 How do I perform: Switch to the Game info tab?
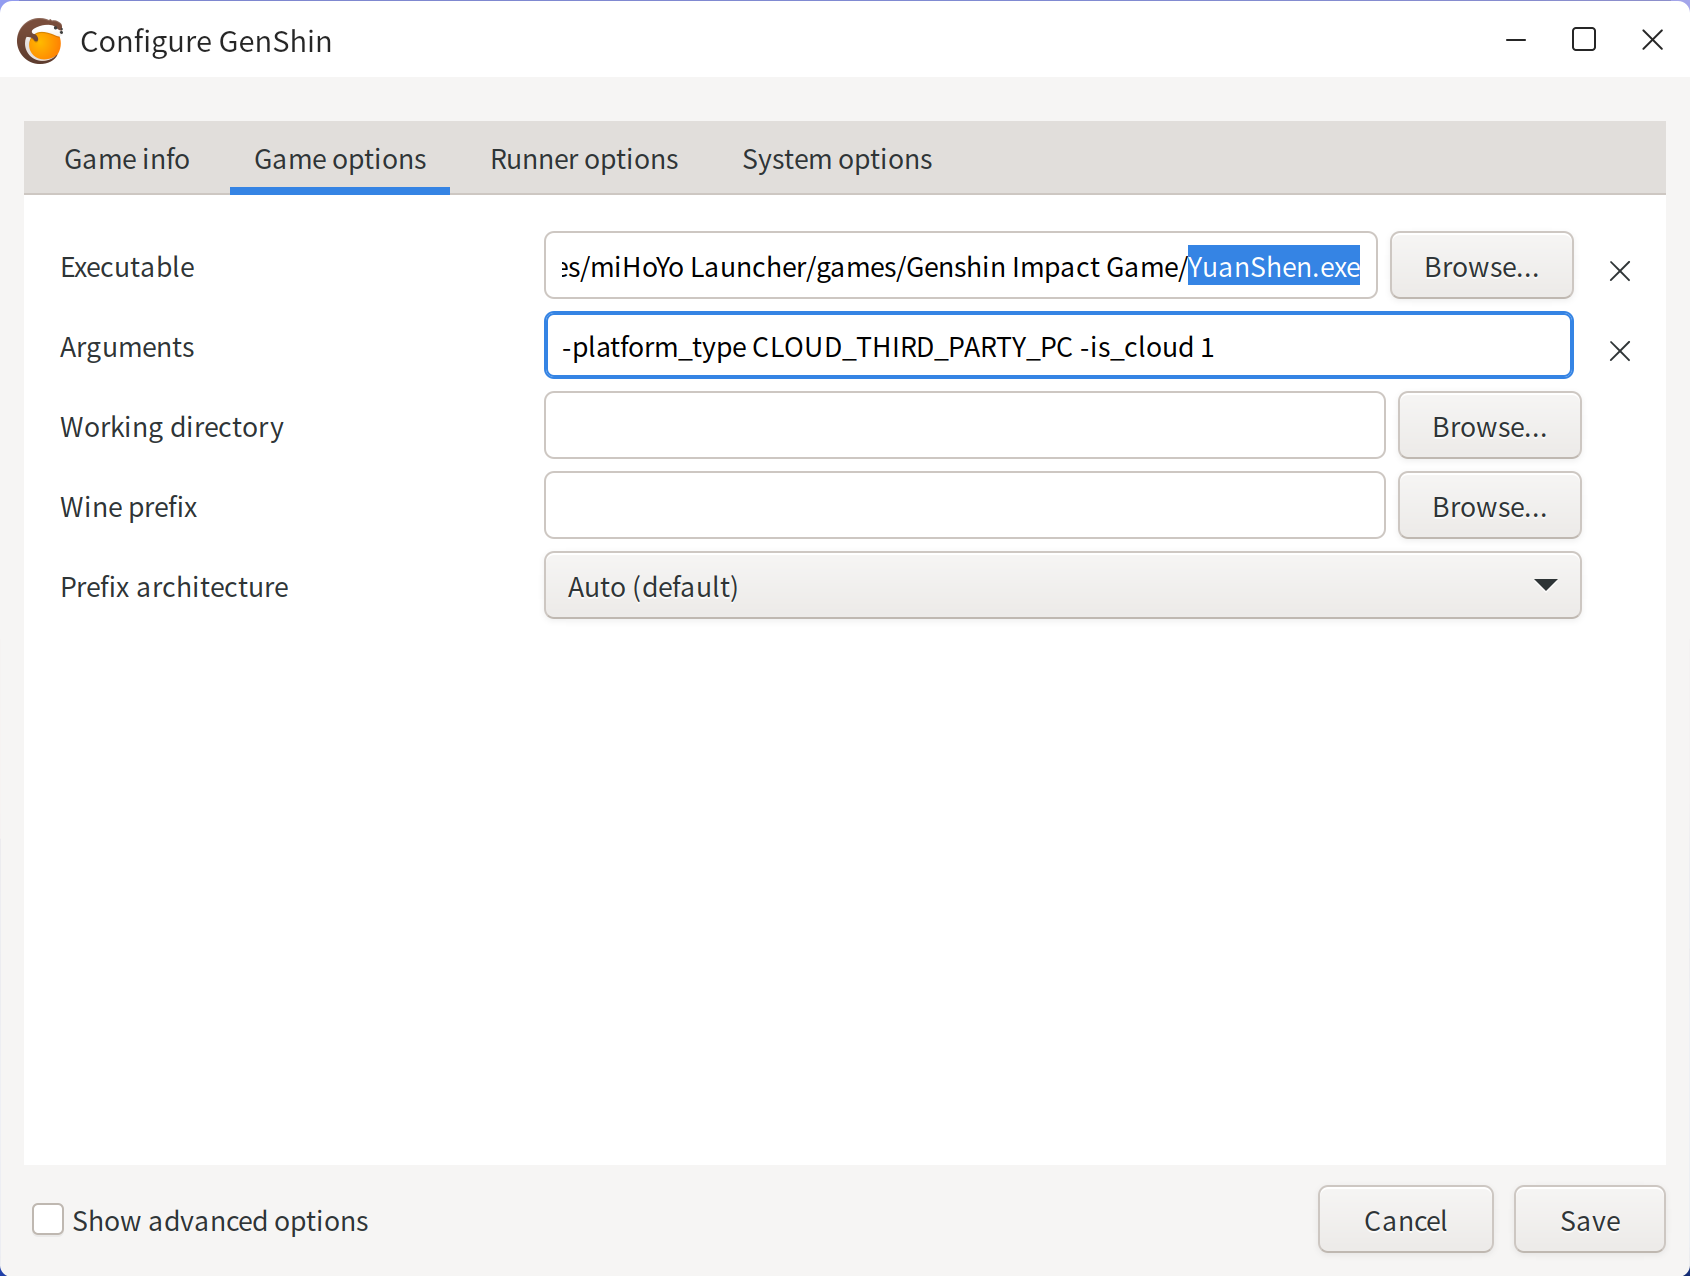(x=127, y=159)
